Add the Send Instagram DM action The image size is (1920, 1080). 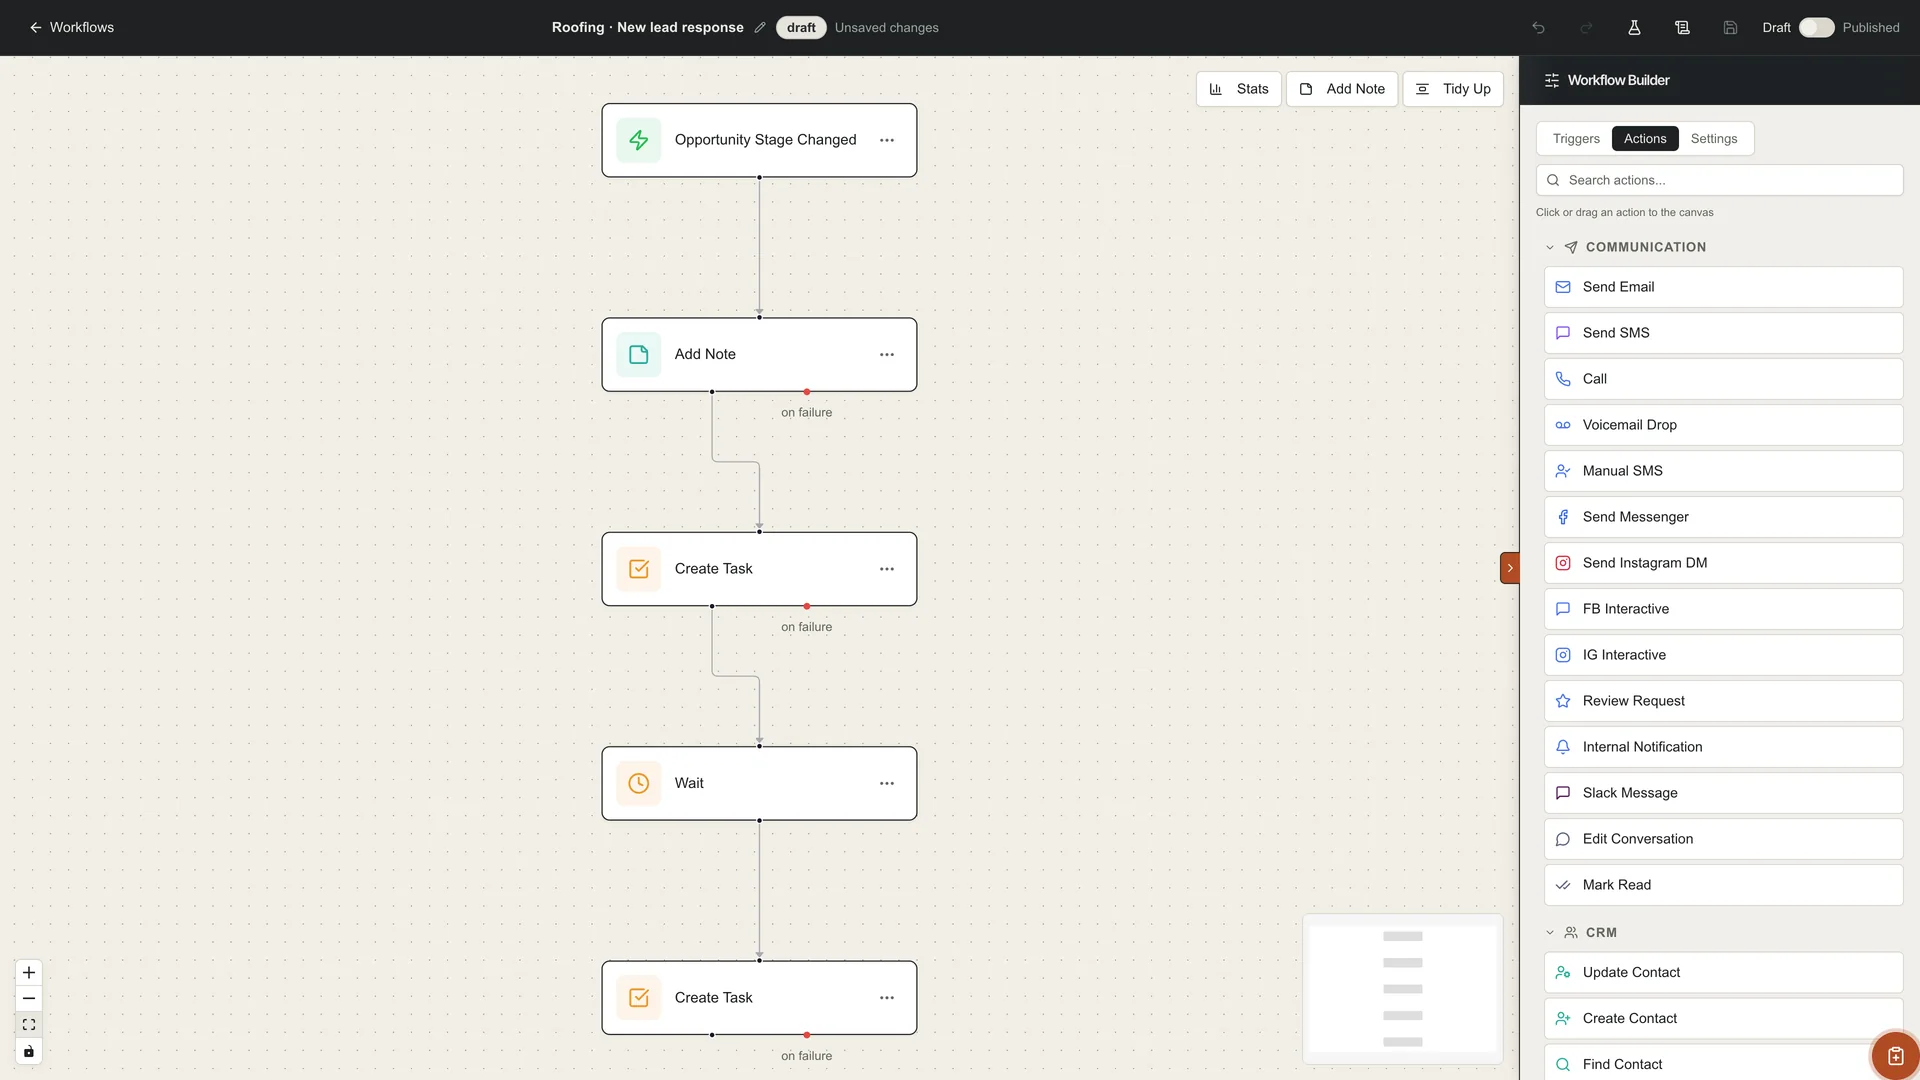click(1723, 563)
